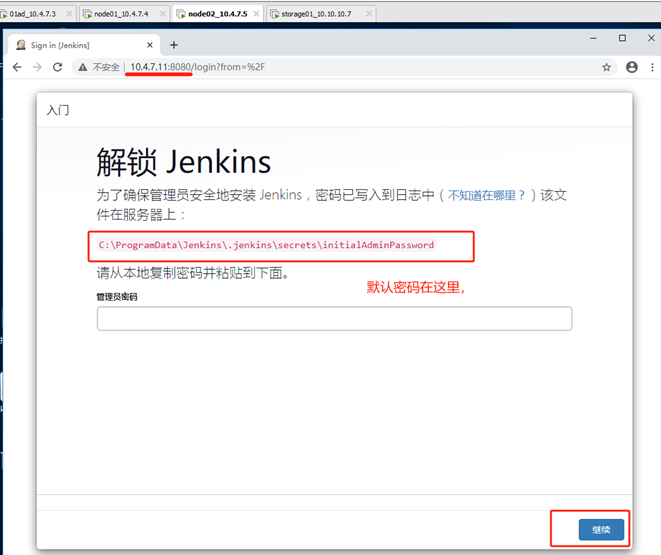The width and height of the screenshot is (661, 555).
Task: Click the 请从本地复制密码并粘贴到下面 instruction text
Action: point(193,273)
